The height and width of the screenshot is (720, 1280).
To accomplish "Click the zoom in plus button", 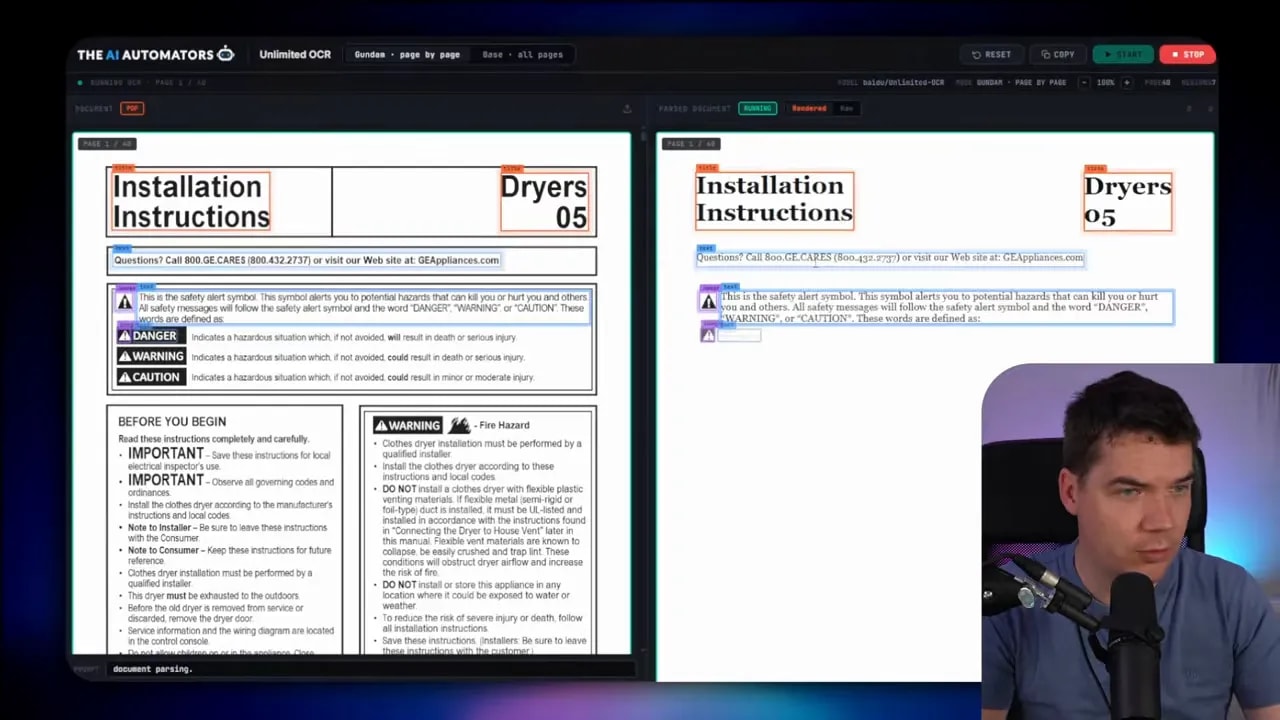I will (1127, 82).
